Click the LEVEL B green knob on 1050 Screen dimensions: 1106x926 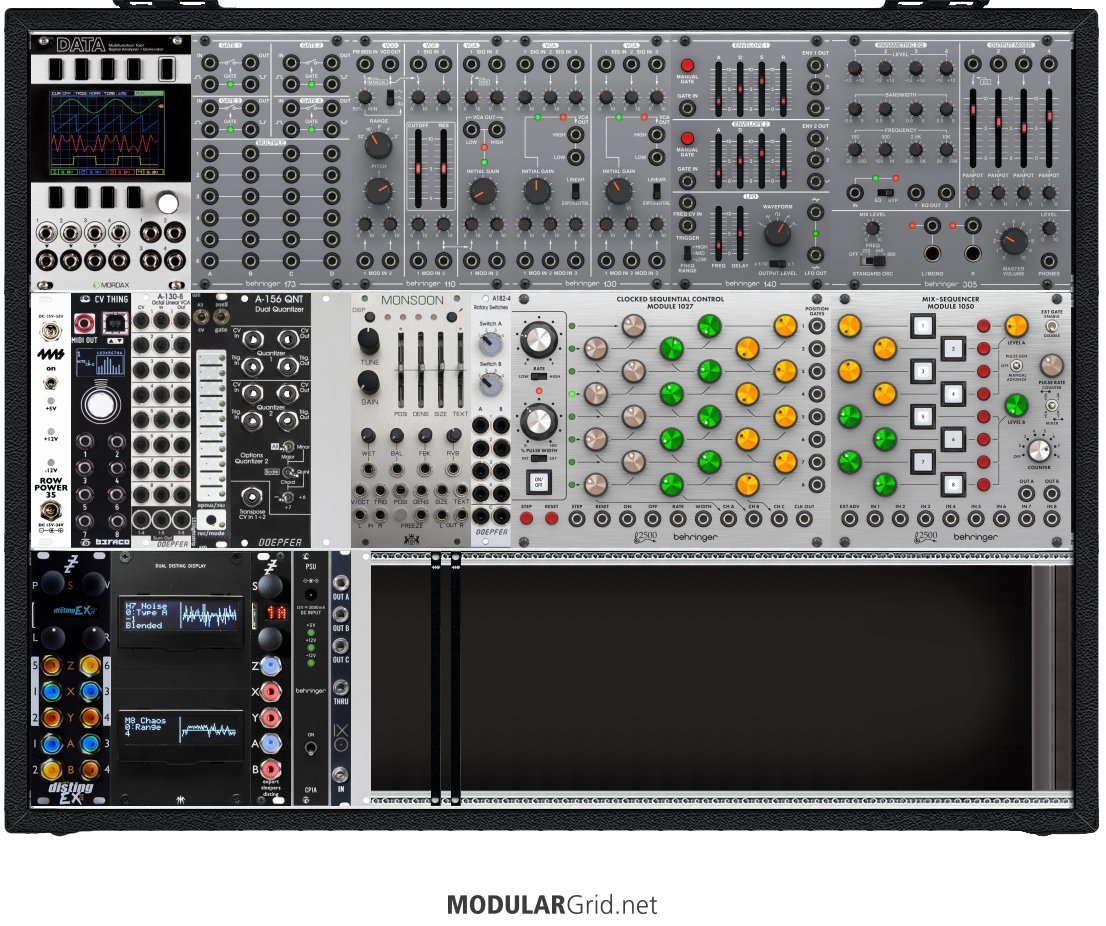[x=1016, y=406]
